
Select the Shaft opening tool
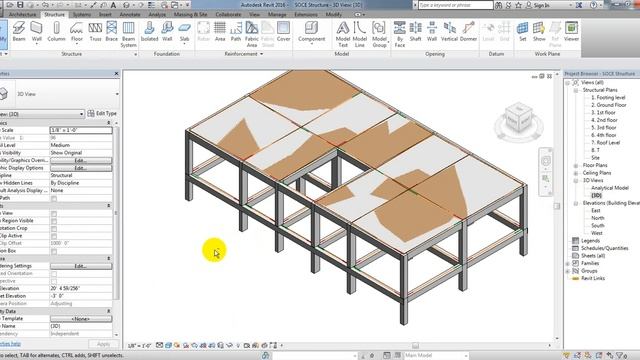pyautogui.click(x=416, y=32)
